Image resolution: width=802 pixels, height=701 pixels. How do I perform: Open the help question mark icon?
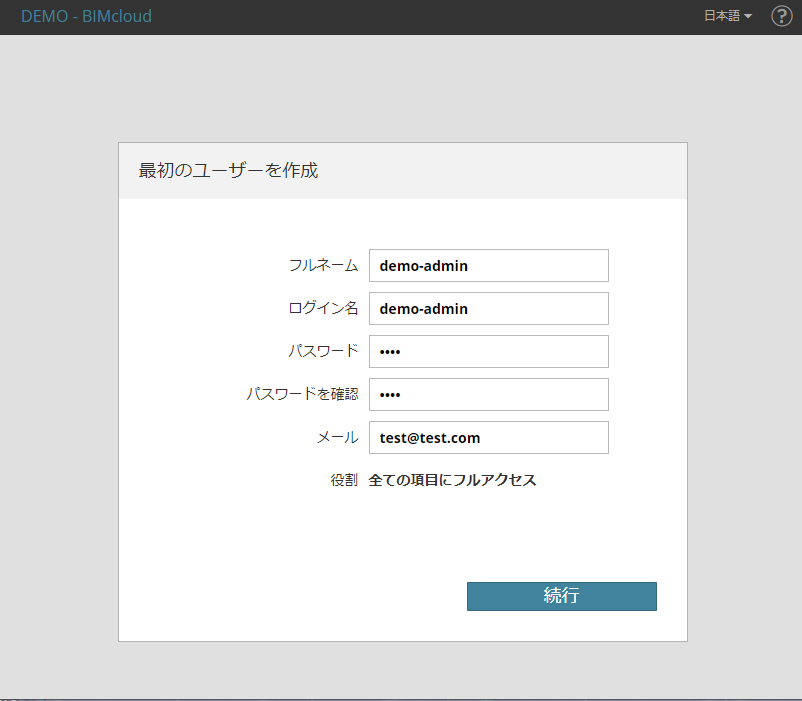click(x=782, y=16)
